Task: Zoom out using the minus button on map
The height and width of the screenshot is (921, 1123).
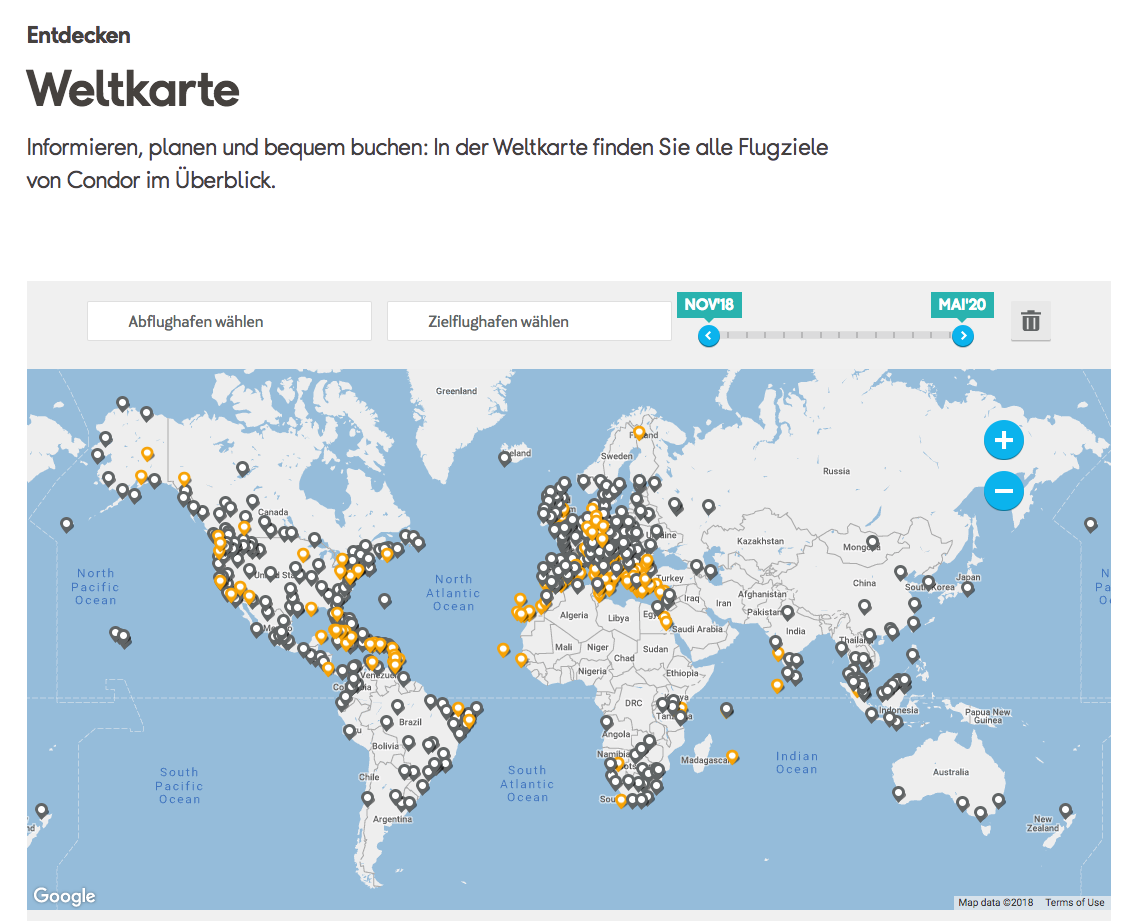Action: pos(1003,491)
